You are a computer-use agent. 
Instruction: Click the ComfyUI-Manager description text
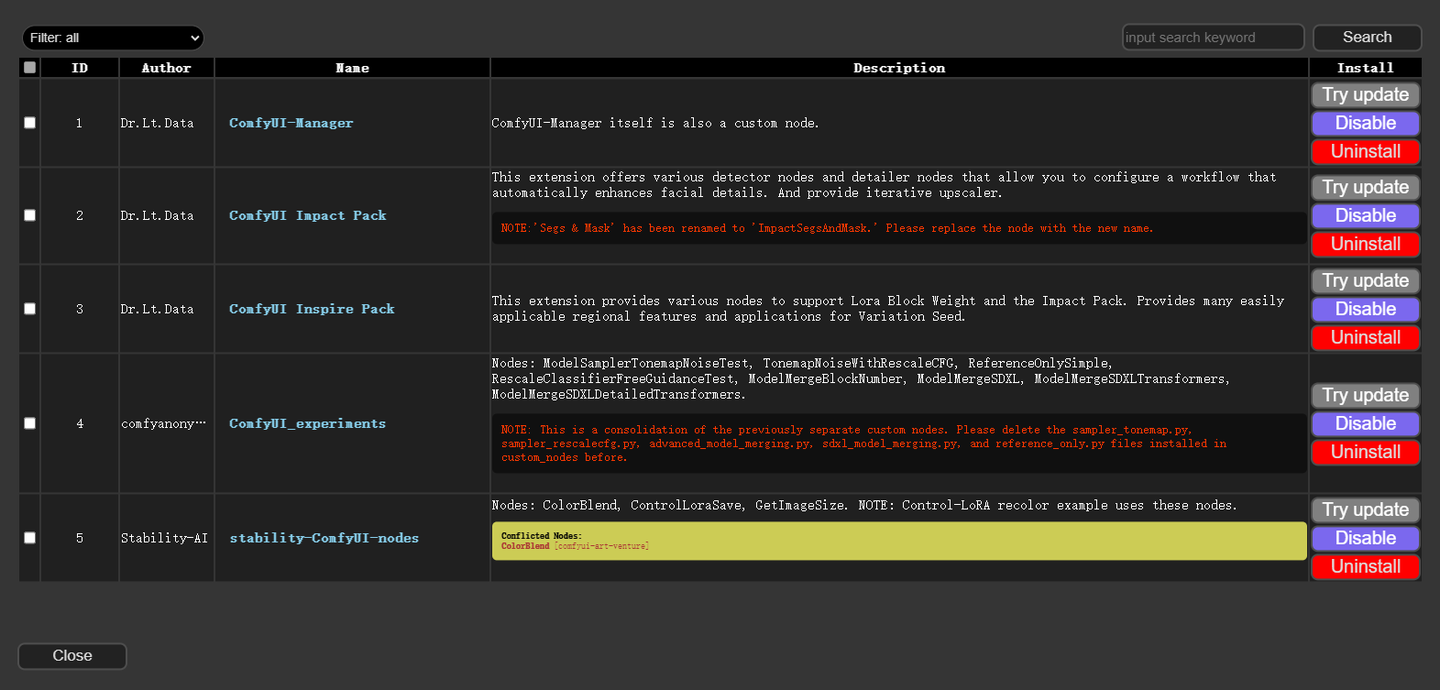[655, 123]
